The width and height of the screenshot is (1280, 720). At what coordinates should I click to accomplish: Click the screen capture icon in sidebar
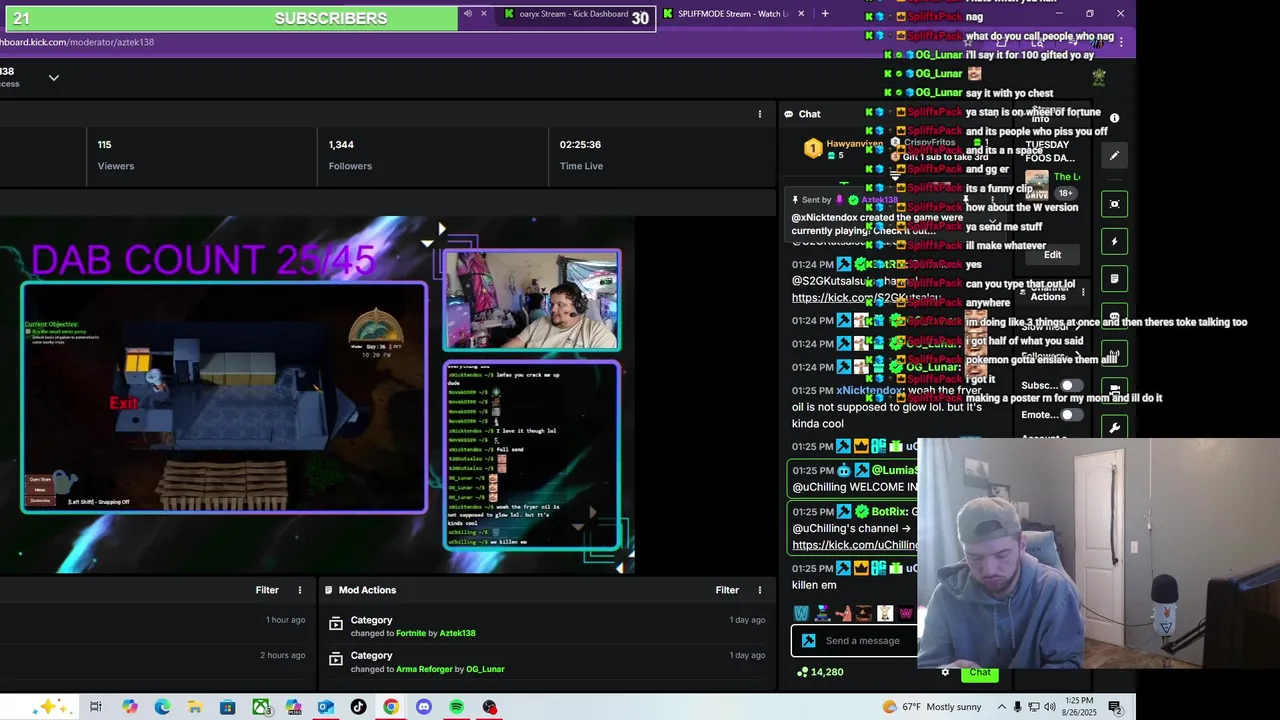[x=1114, y=204]
